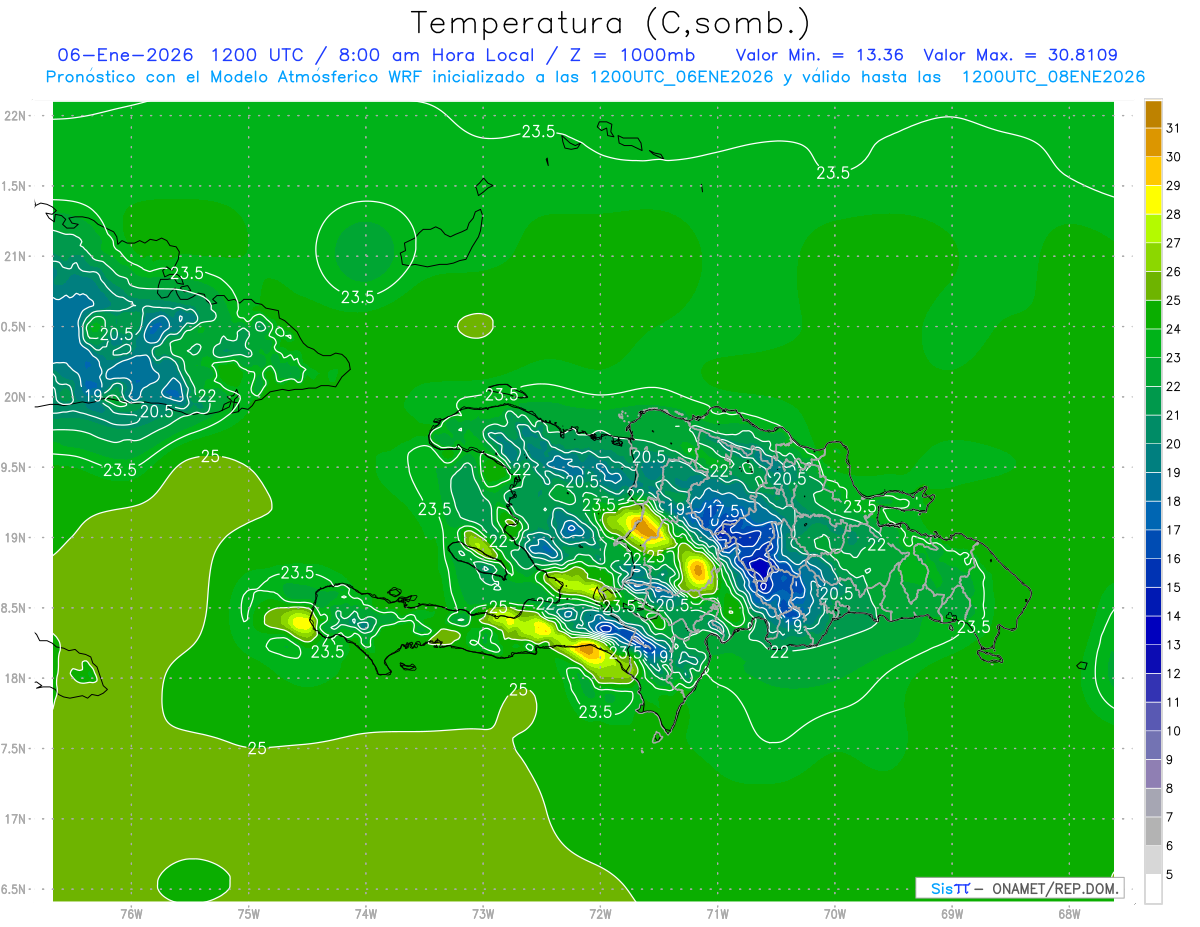This screenshot has height=927, width=1200.
Task: Click 'Valor Min. = 13.36'
Action: (819, 55)
